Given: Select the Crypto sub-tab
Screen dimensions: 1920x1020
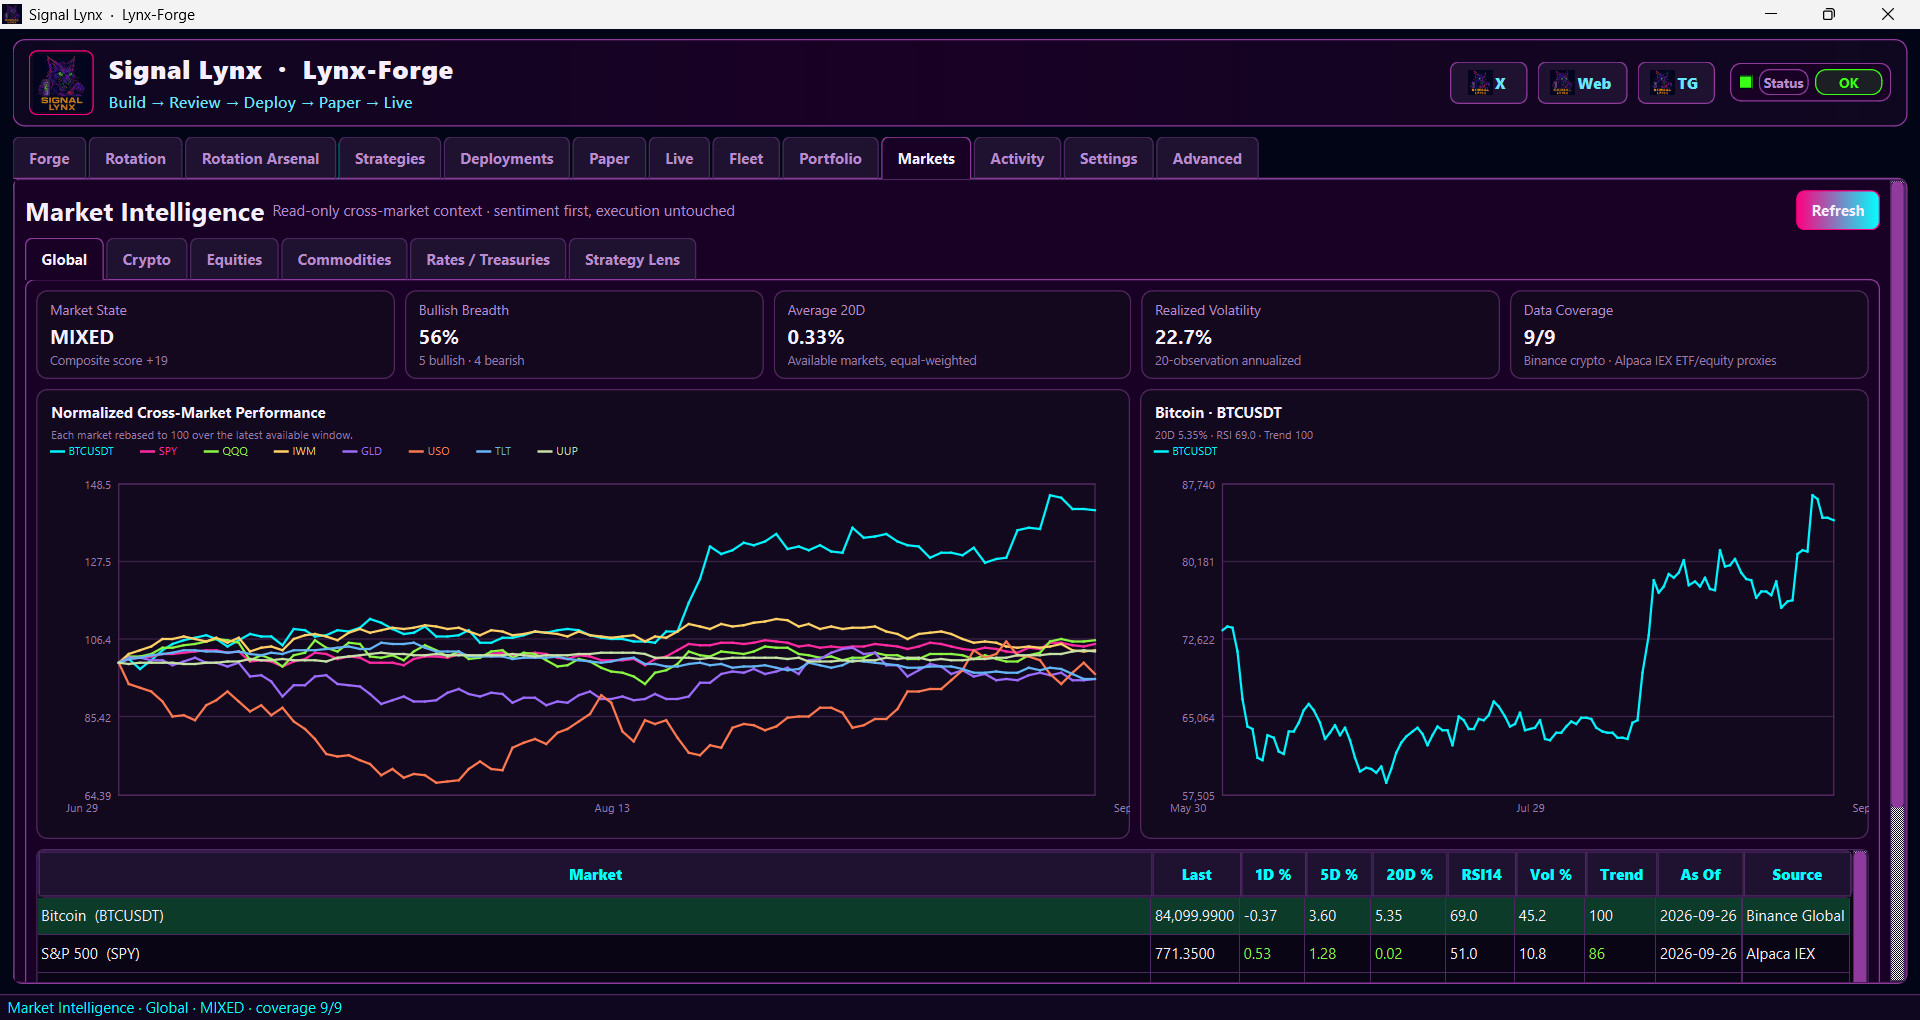Looking at the screenshot, I should point(146,259).
